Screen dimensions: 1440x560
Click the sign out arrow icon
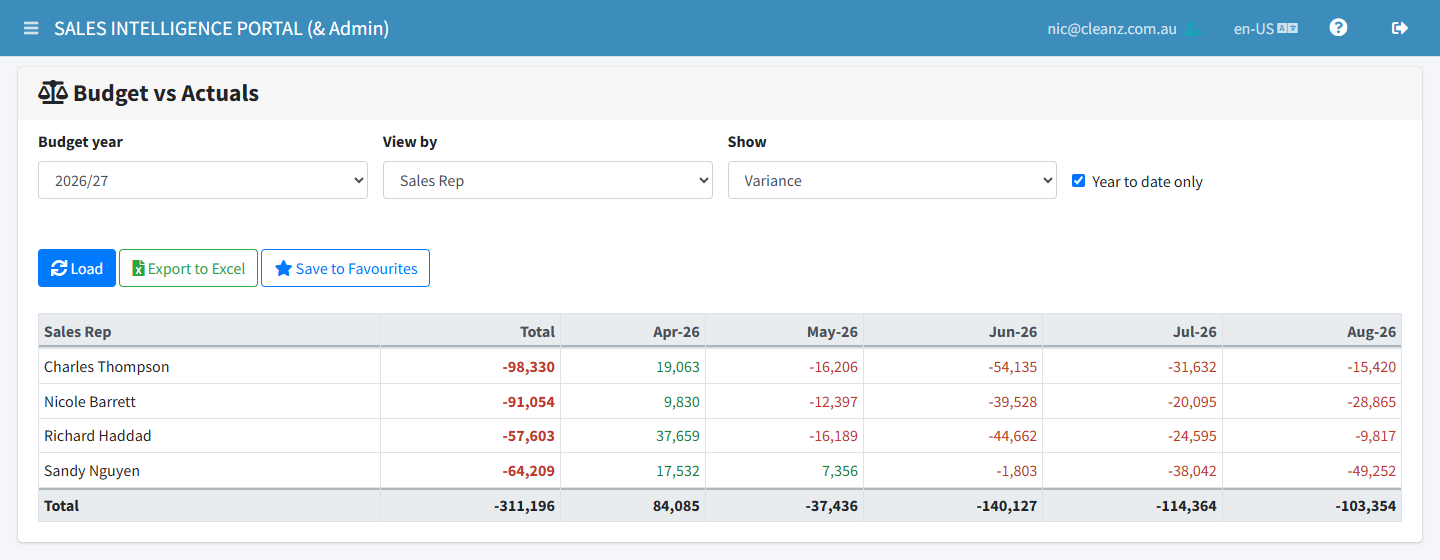[x=1400, y=28]
